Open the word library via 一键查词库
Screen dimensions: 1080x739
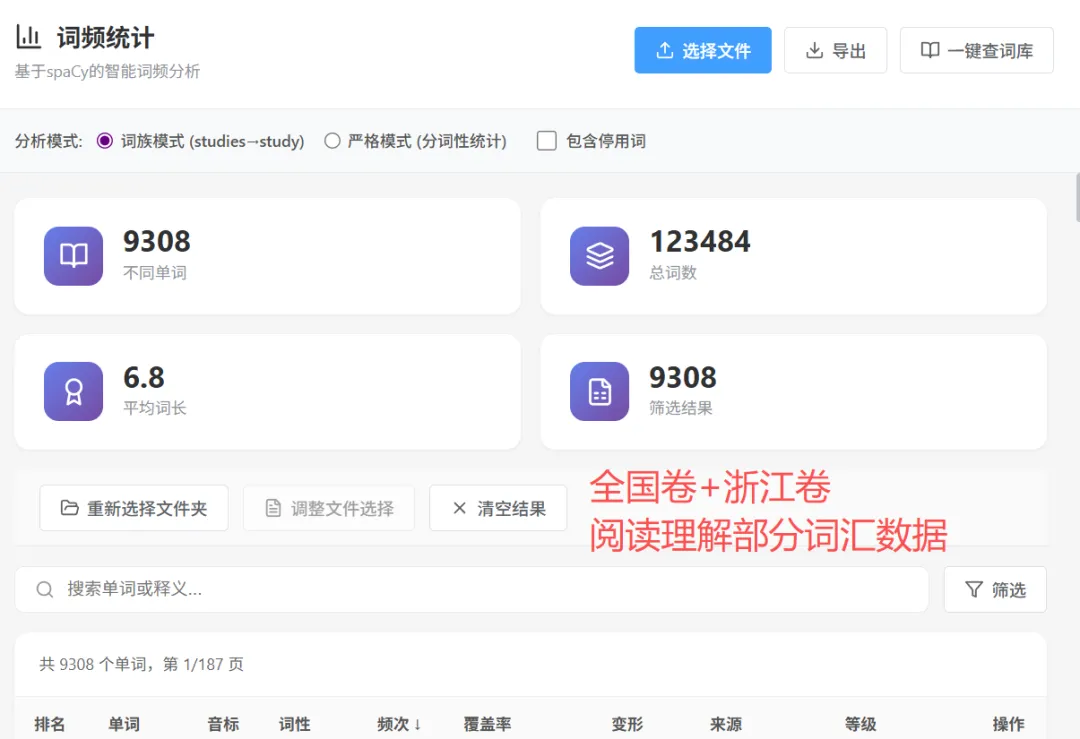coord(976,50)
